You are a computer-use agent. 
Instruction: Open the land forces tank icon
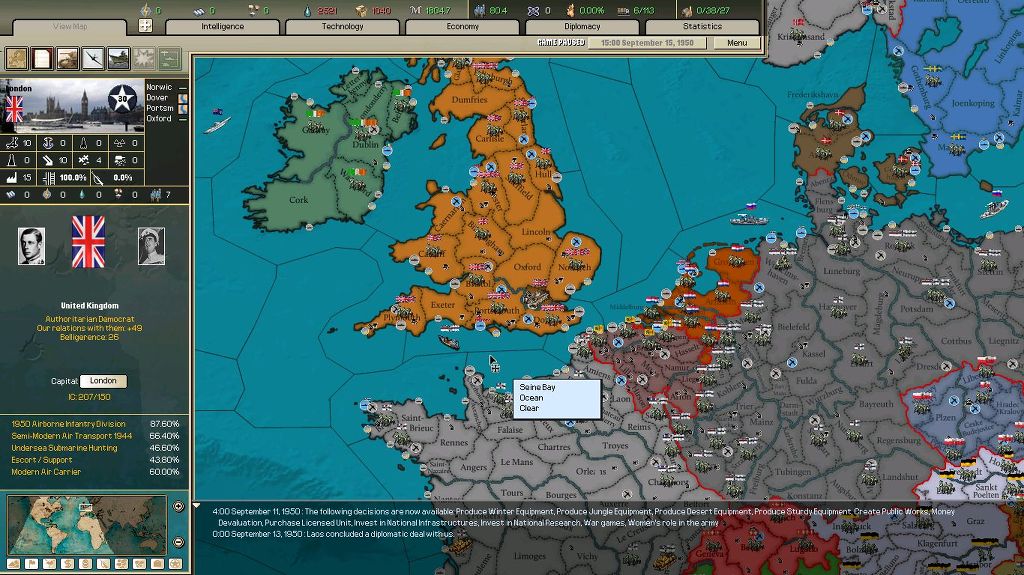(x=67, y=58)
